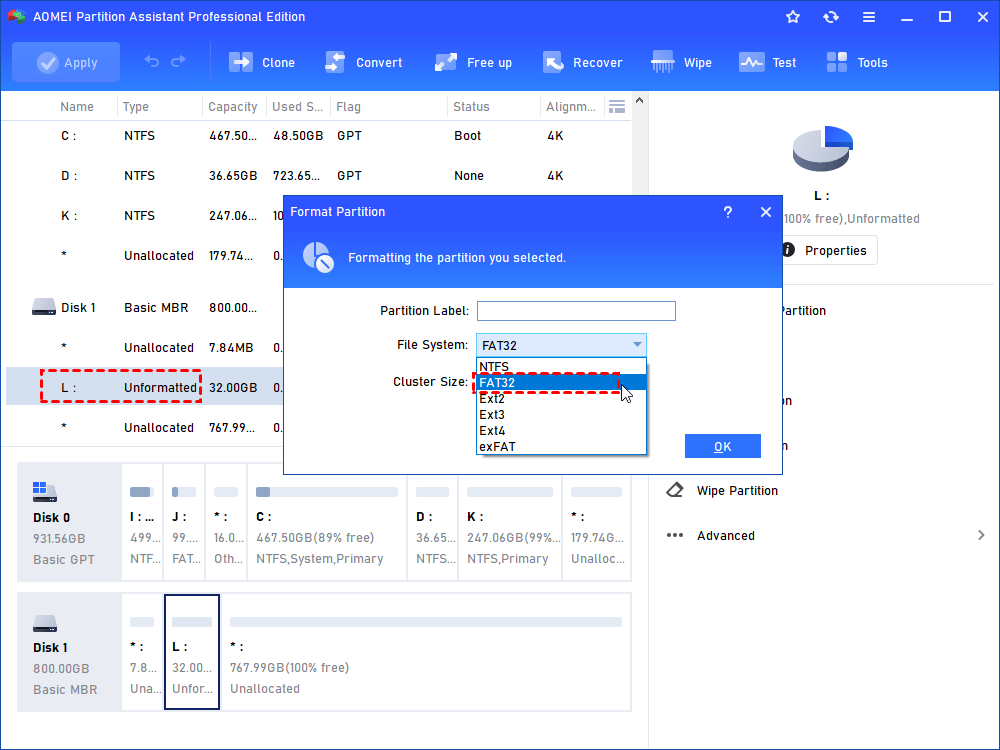The width and height of the screenshot is (1000, 750).
Task: Open the Convert menu
Action: [364, 62]
